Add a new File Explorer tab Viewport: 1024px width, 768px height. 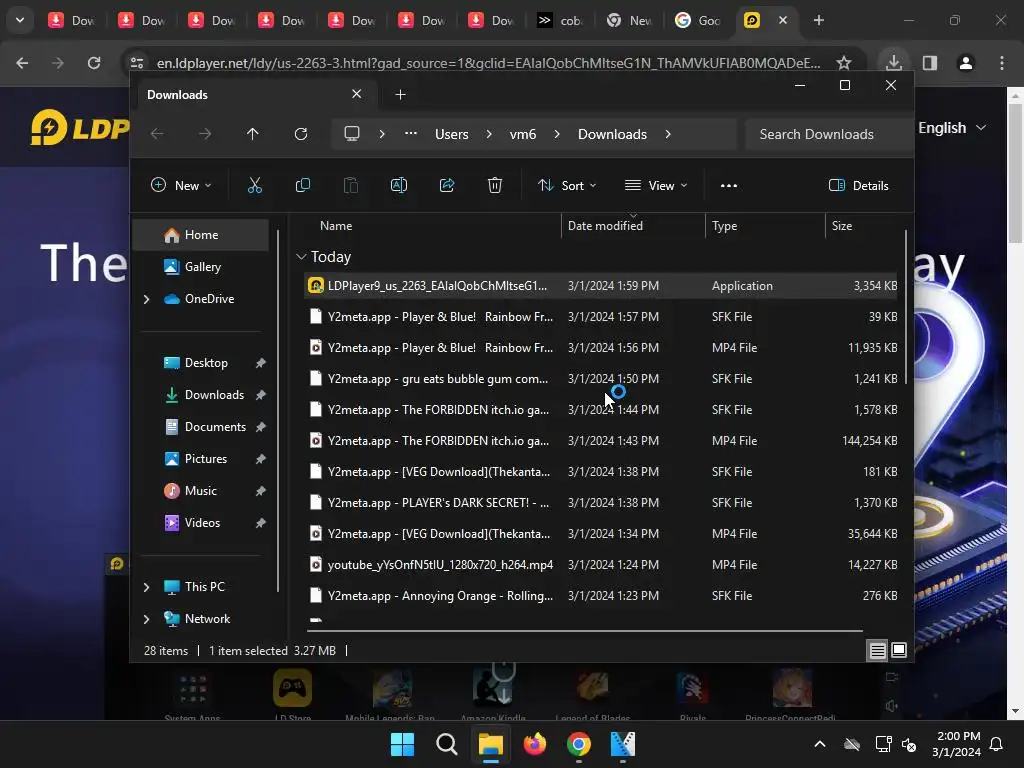[400, 95]
